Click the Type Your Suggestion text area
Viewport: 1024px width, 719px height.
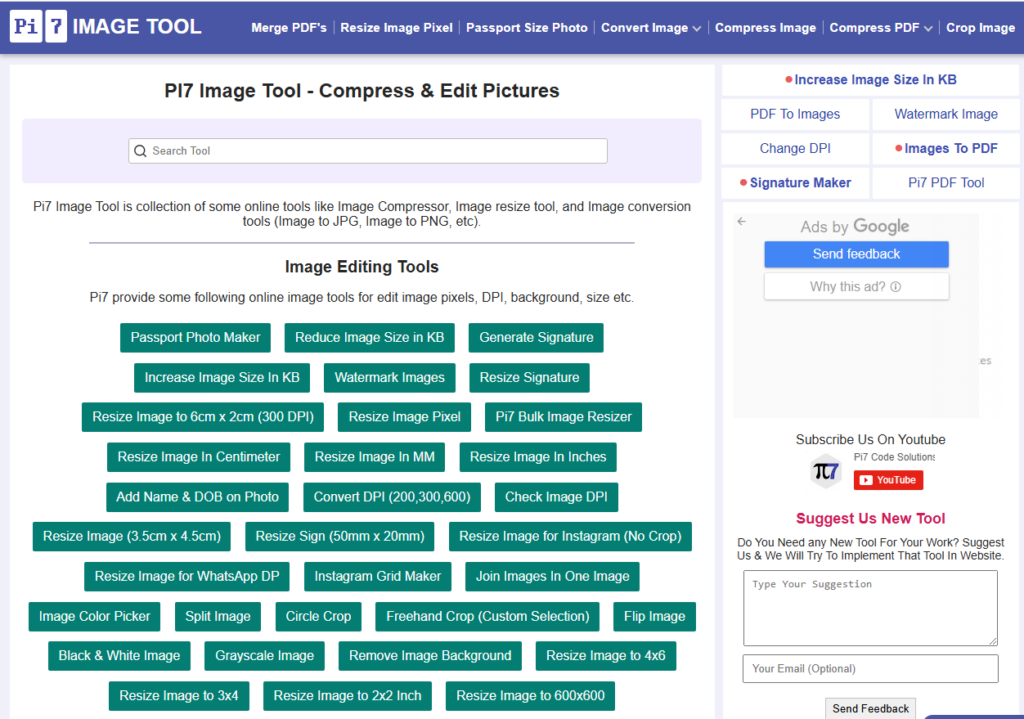click(870, 608)
